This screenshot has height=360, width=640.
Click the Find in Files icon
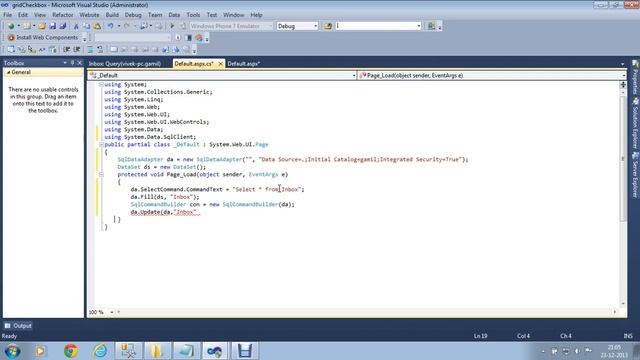[328, 26]
